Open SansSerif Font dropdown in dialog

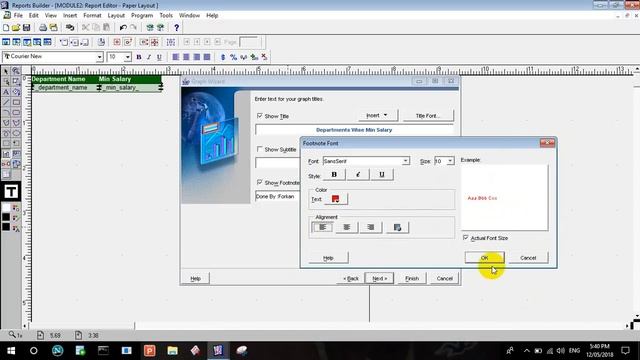(x=405, y=161)
